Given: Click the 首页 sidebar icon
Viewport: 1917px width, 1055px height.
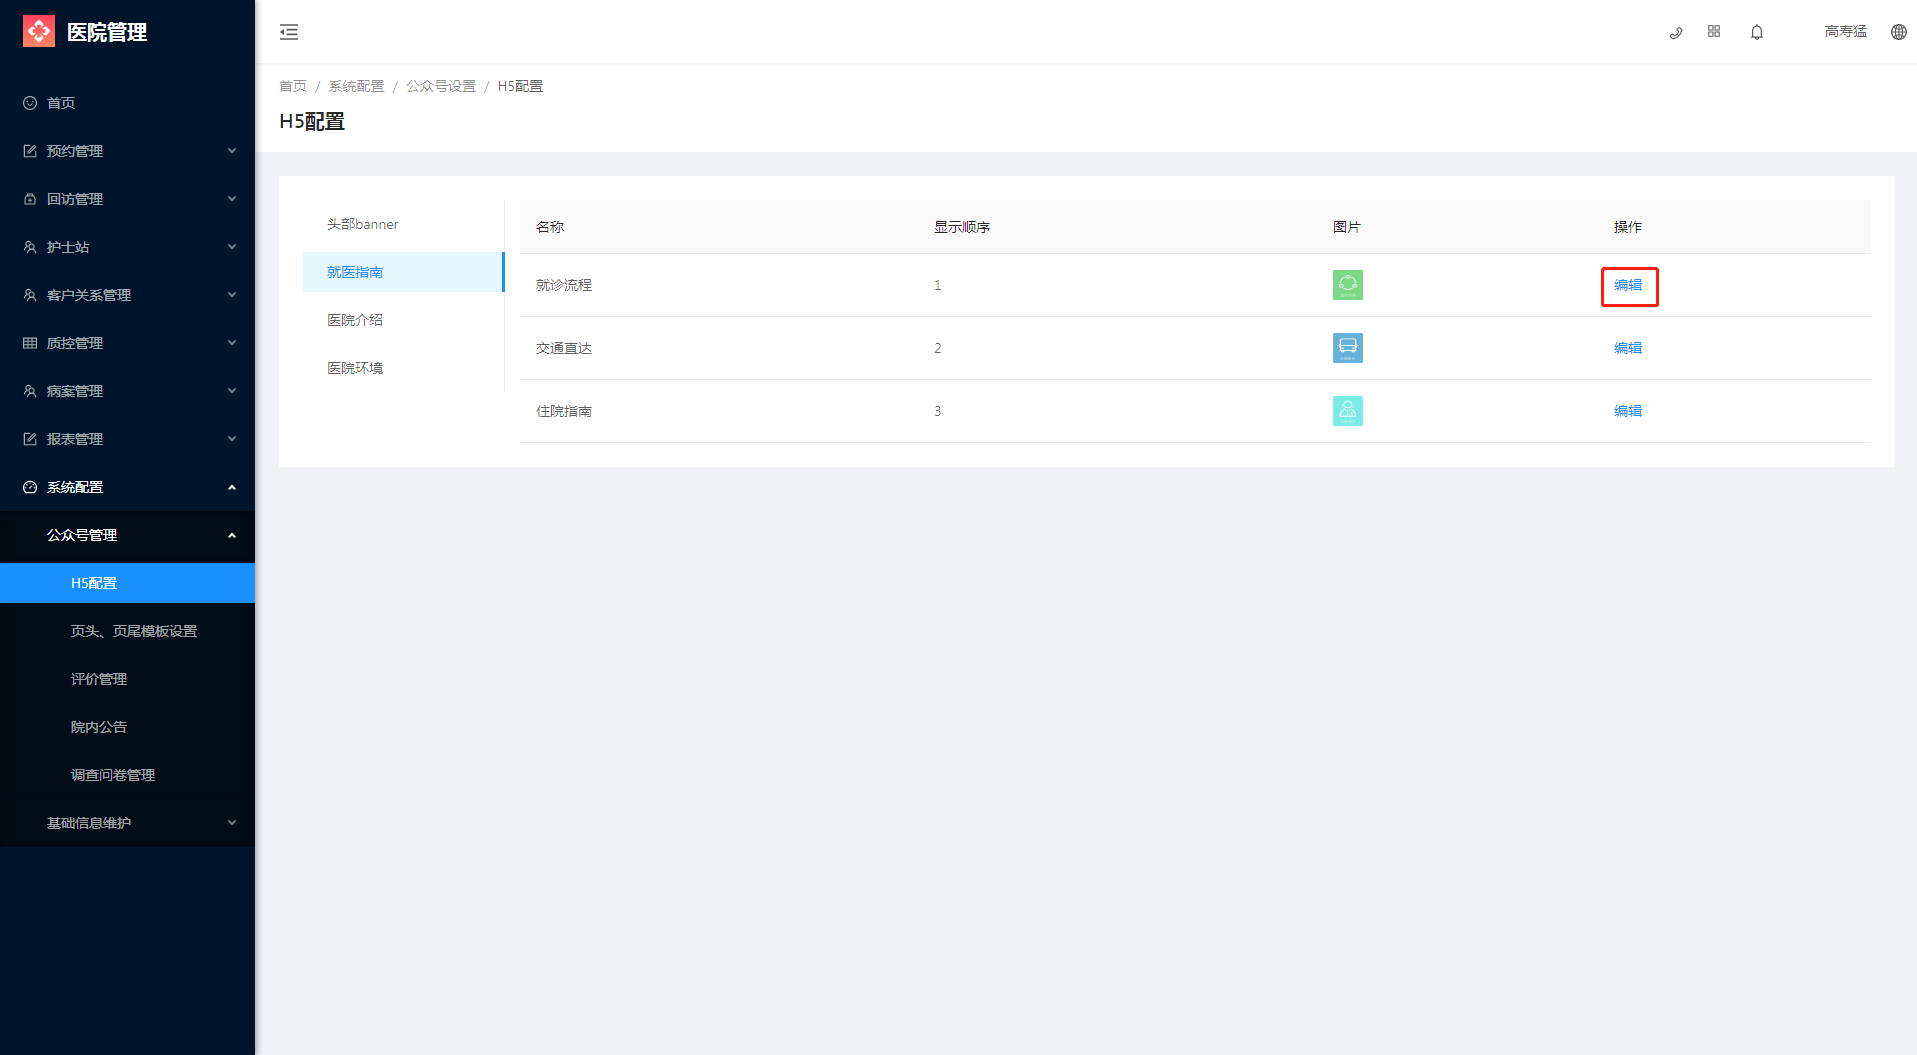Looking at the screenshot, I should click(30, 103).
